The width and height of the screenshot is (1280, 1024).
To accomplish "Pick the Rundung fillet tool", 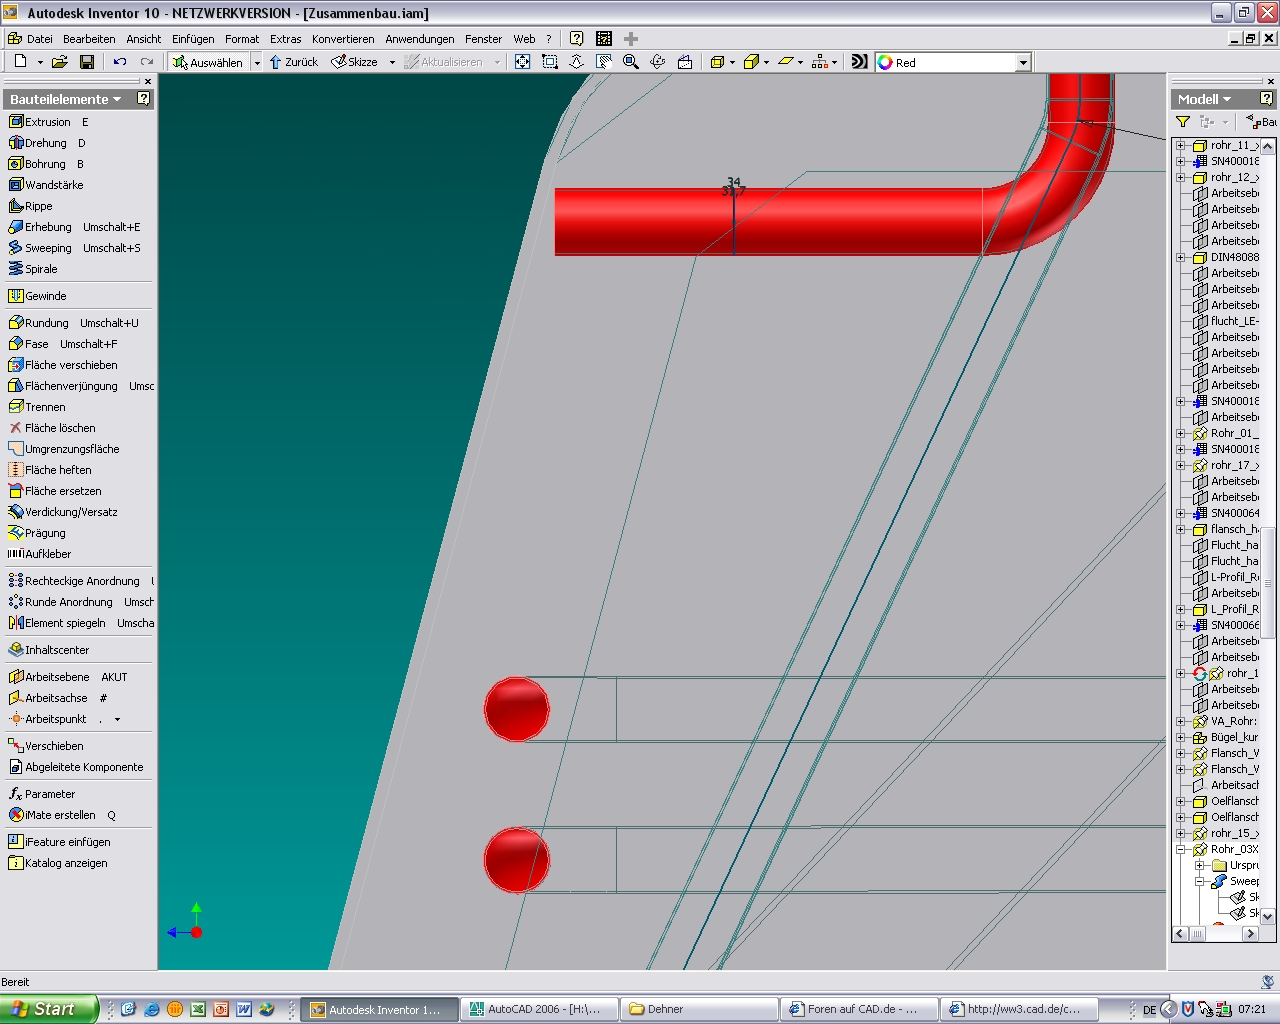I will point(46,323).
